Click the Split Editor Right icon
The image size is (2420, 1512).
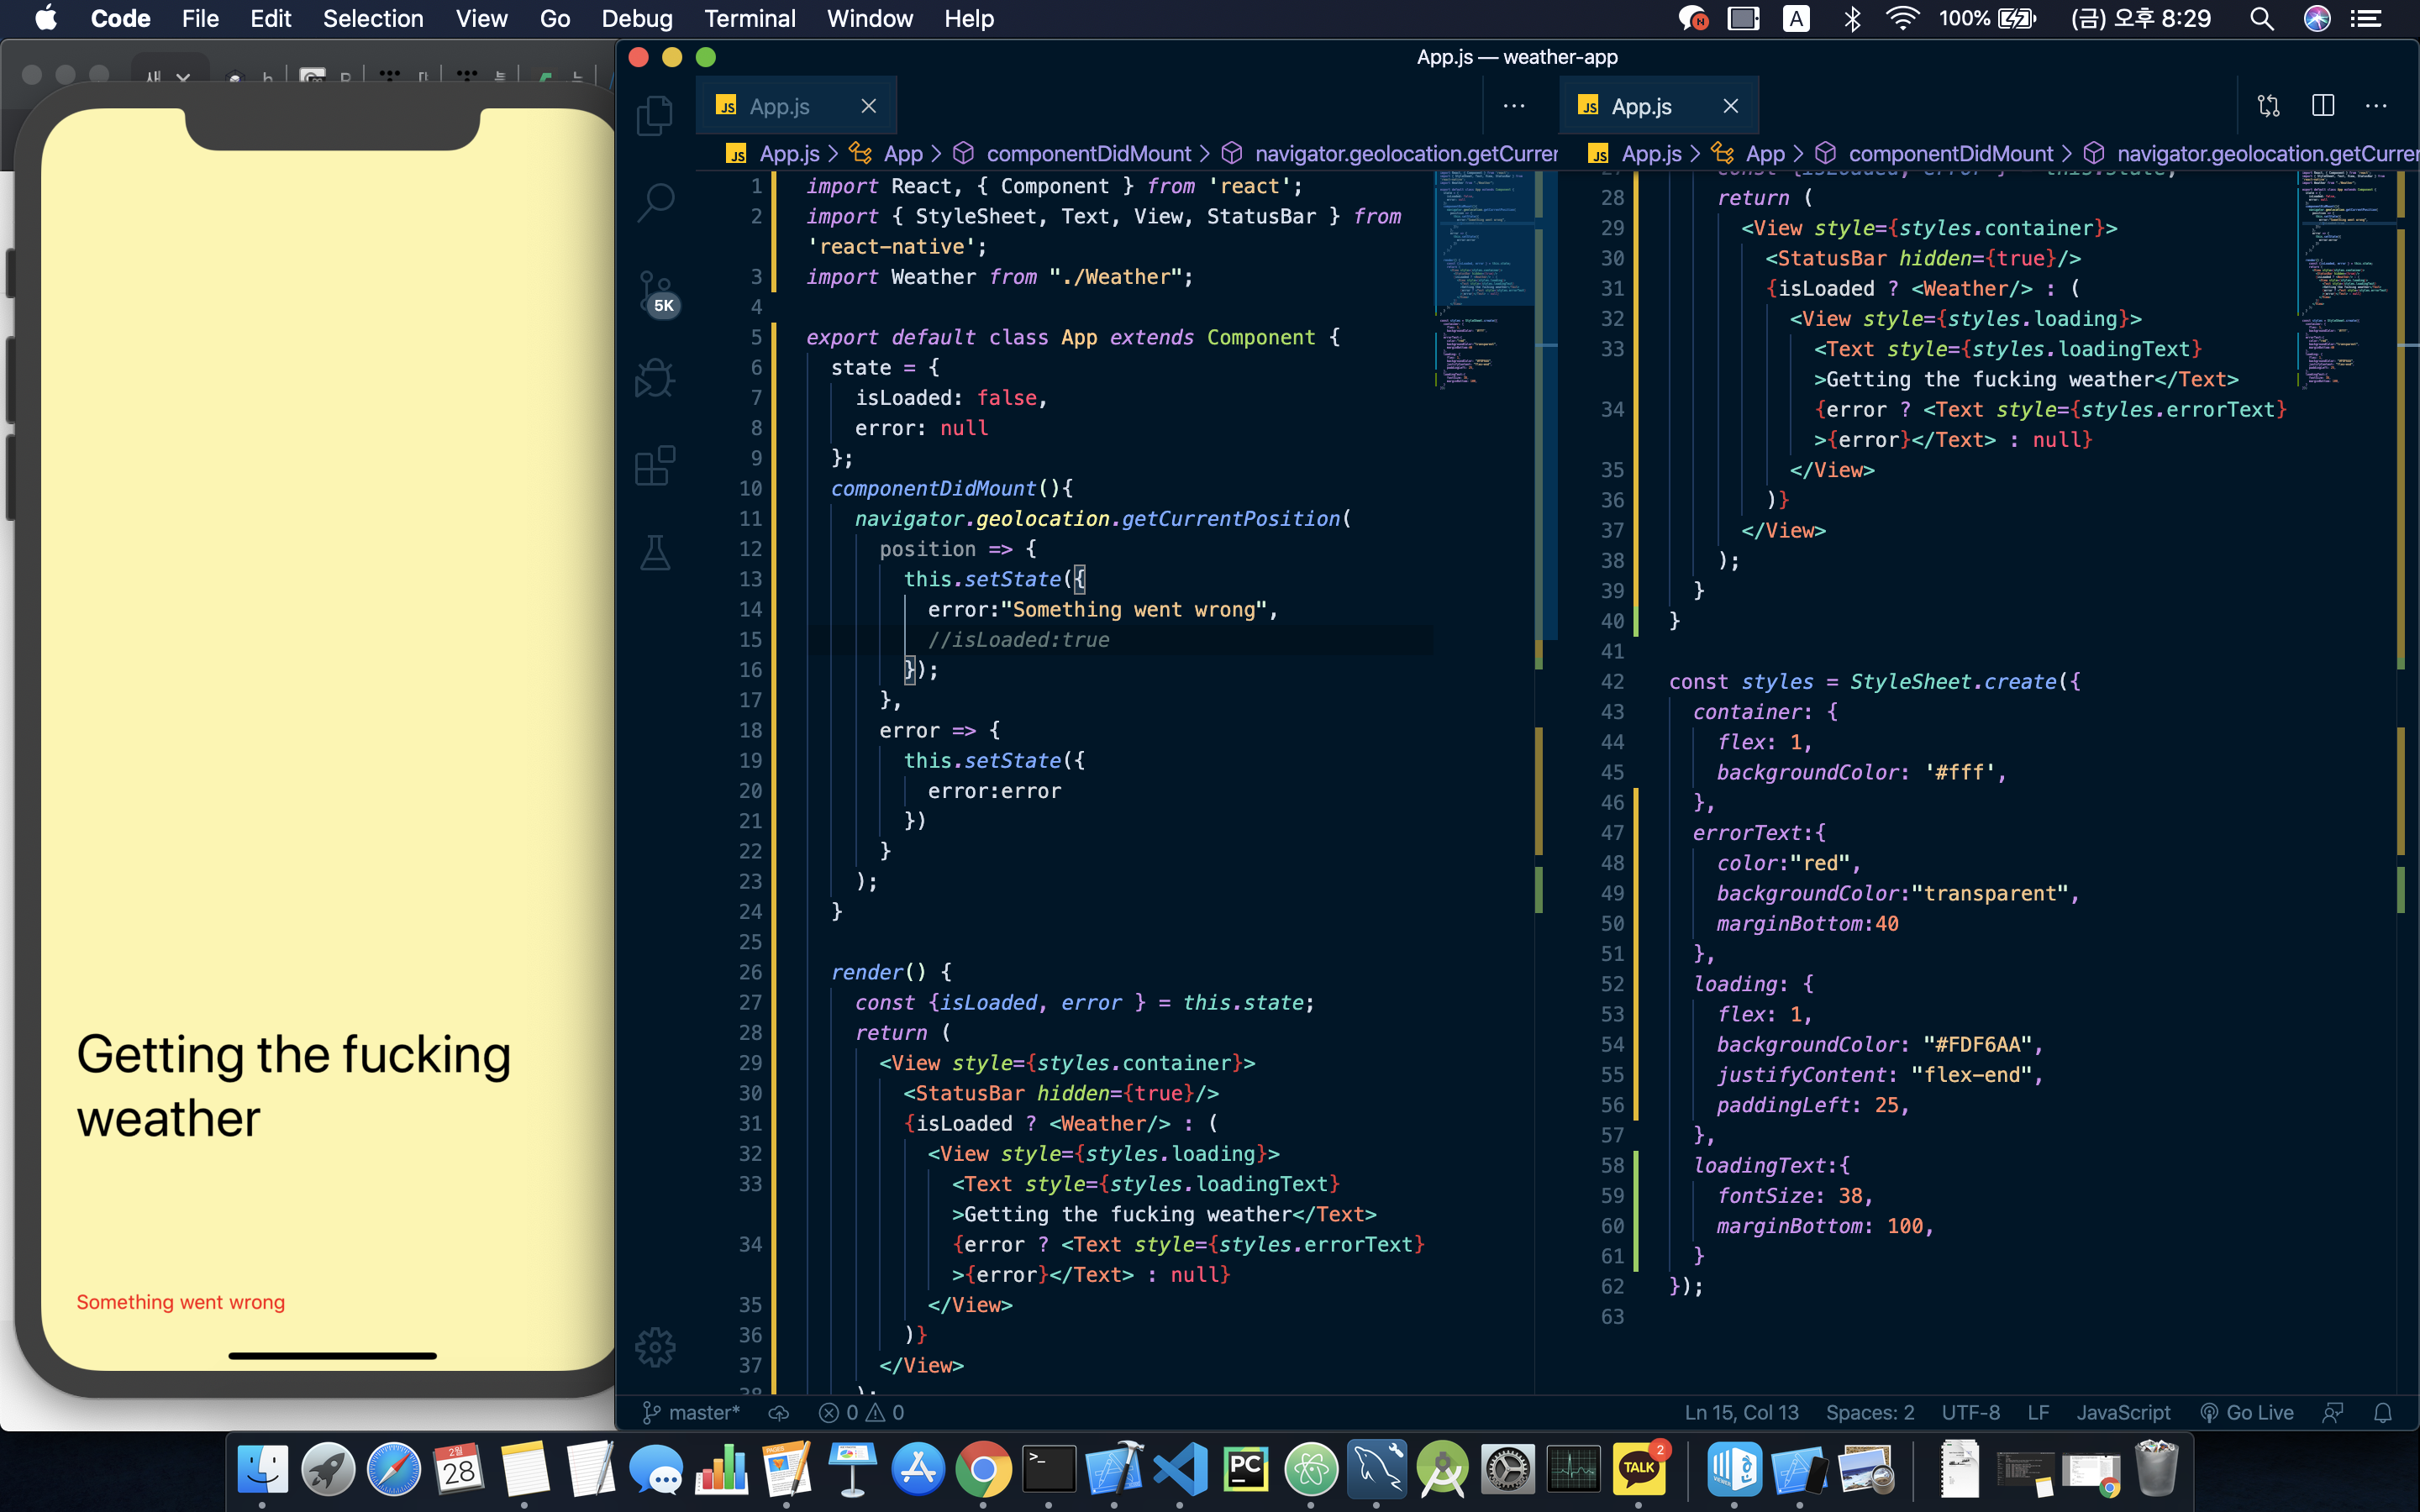[2322, 106]
